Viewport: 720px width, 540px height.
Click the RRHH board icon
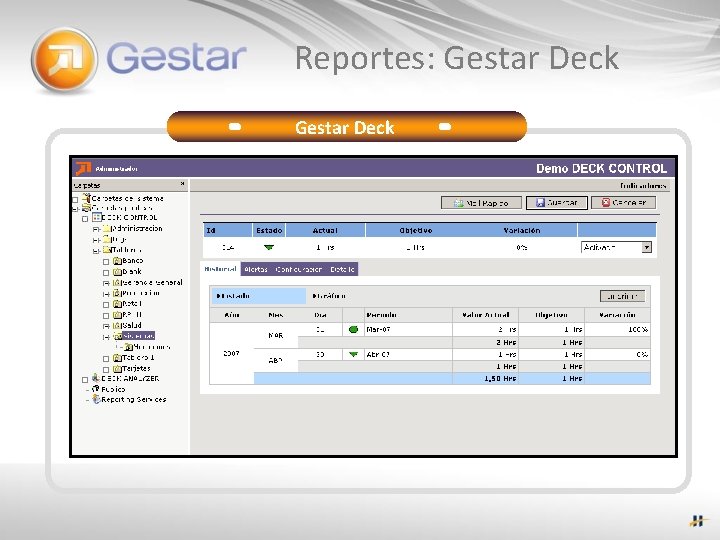pyautogui.click(x=117, y=315)
